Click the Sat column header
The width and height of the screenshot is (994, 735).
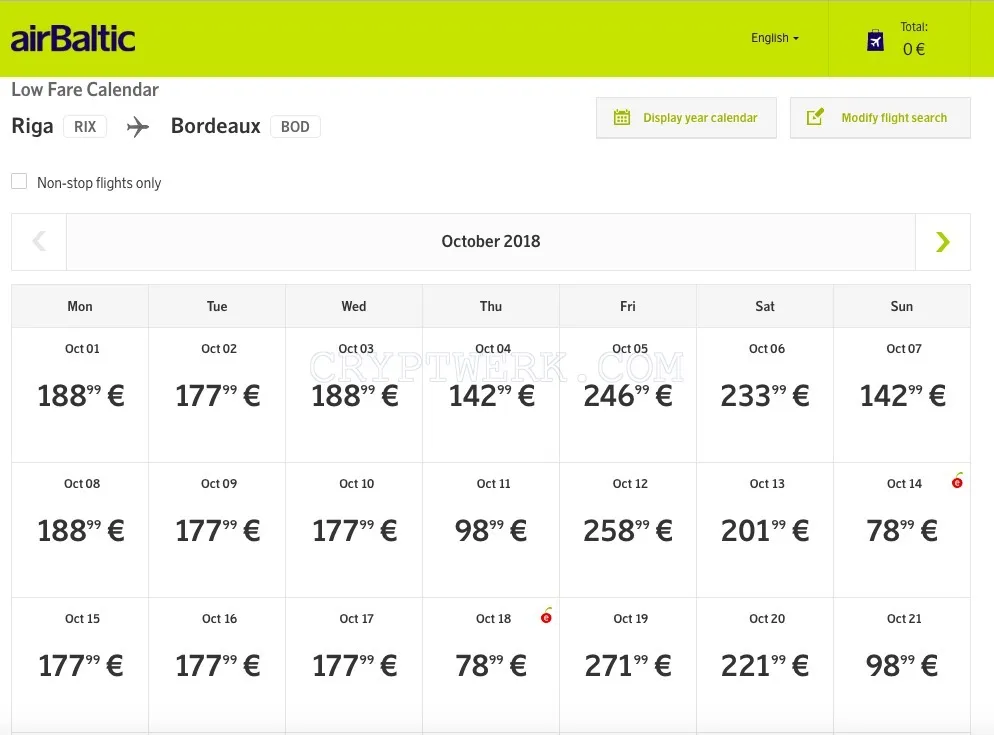[x=765, y=306]
